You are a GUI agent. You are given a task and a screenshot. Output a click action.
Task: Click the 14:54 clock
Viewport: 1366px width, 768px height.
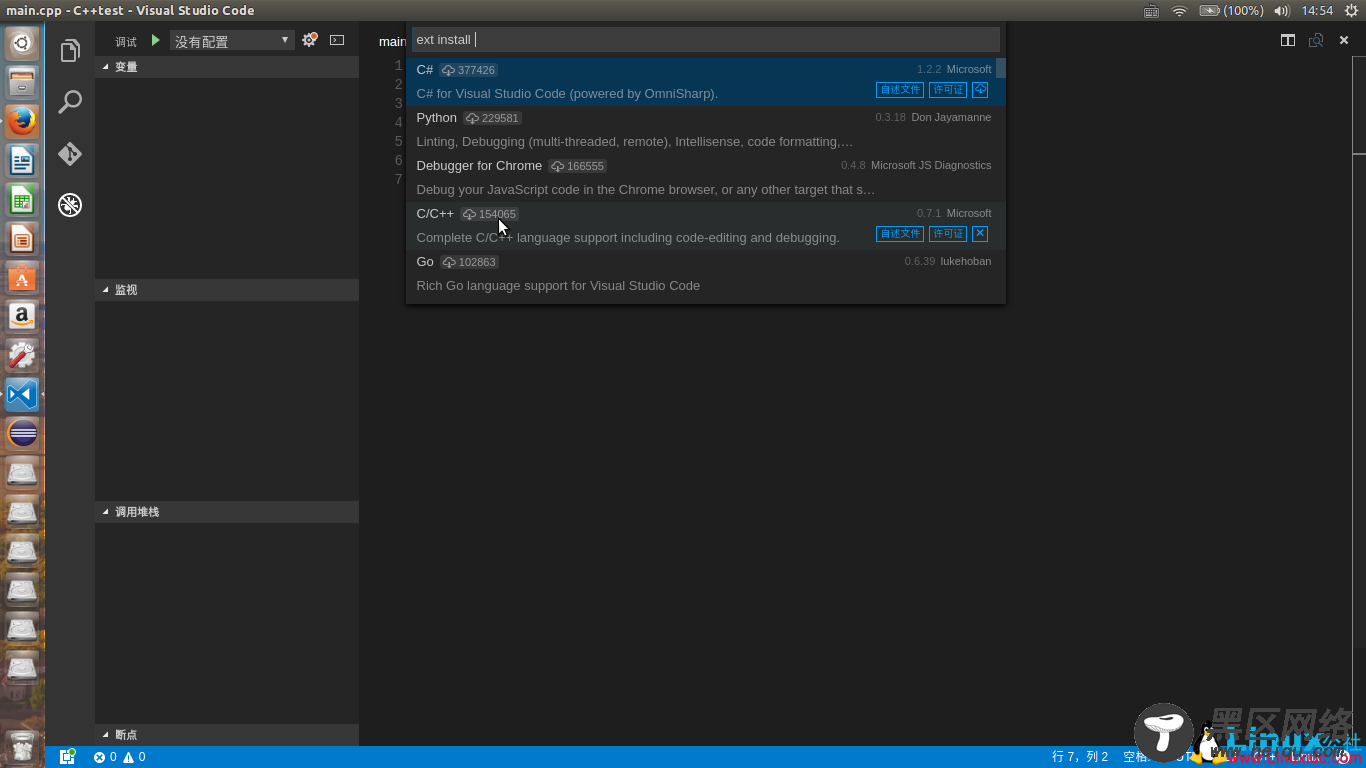coord(1317,11)
